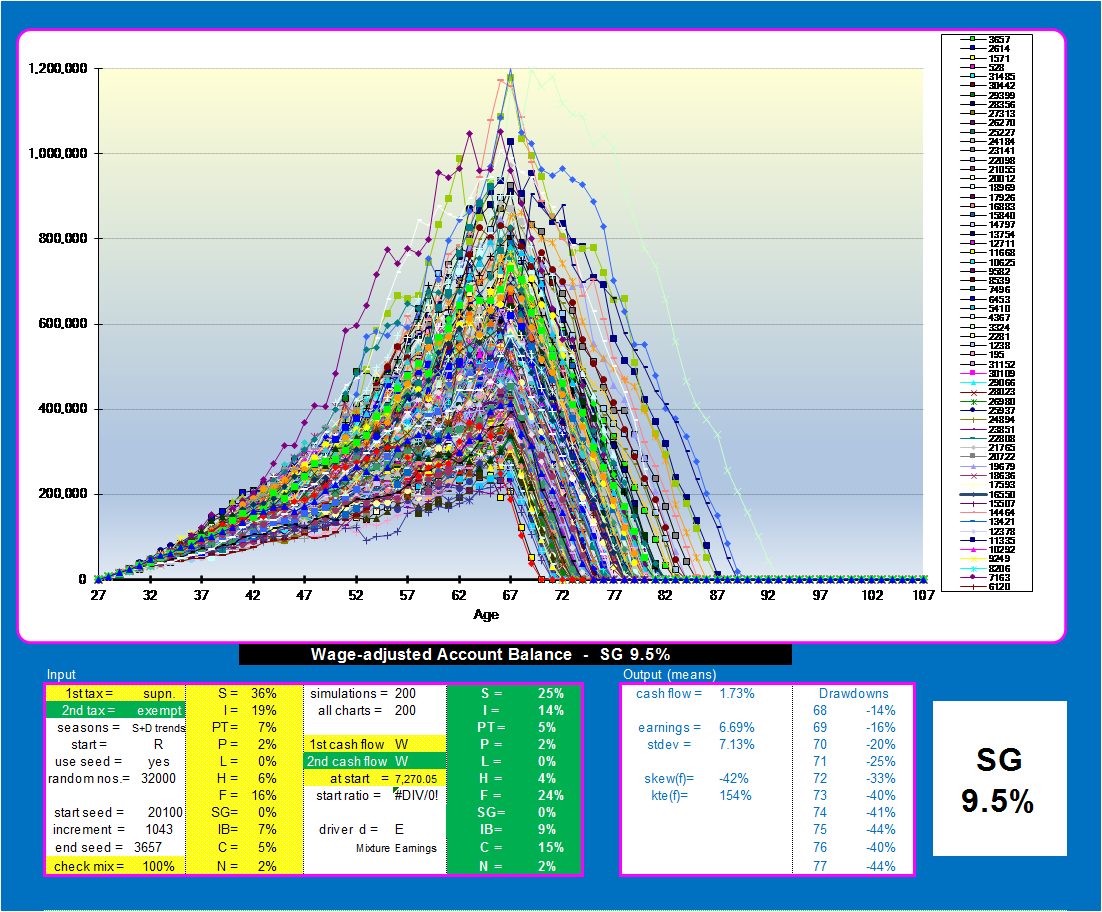
Task: Click the x-axis label 107
Action: [x=923, y=595]
